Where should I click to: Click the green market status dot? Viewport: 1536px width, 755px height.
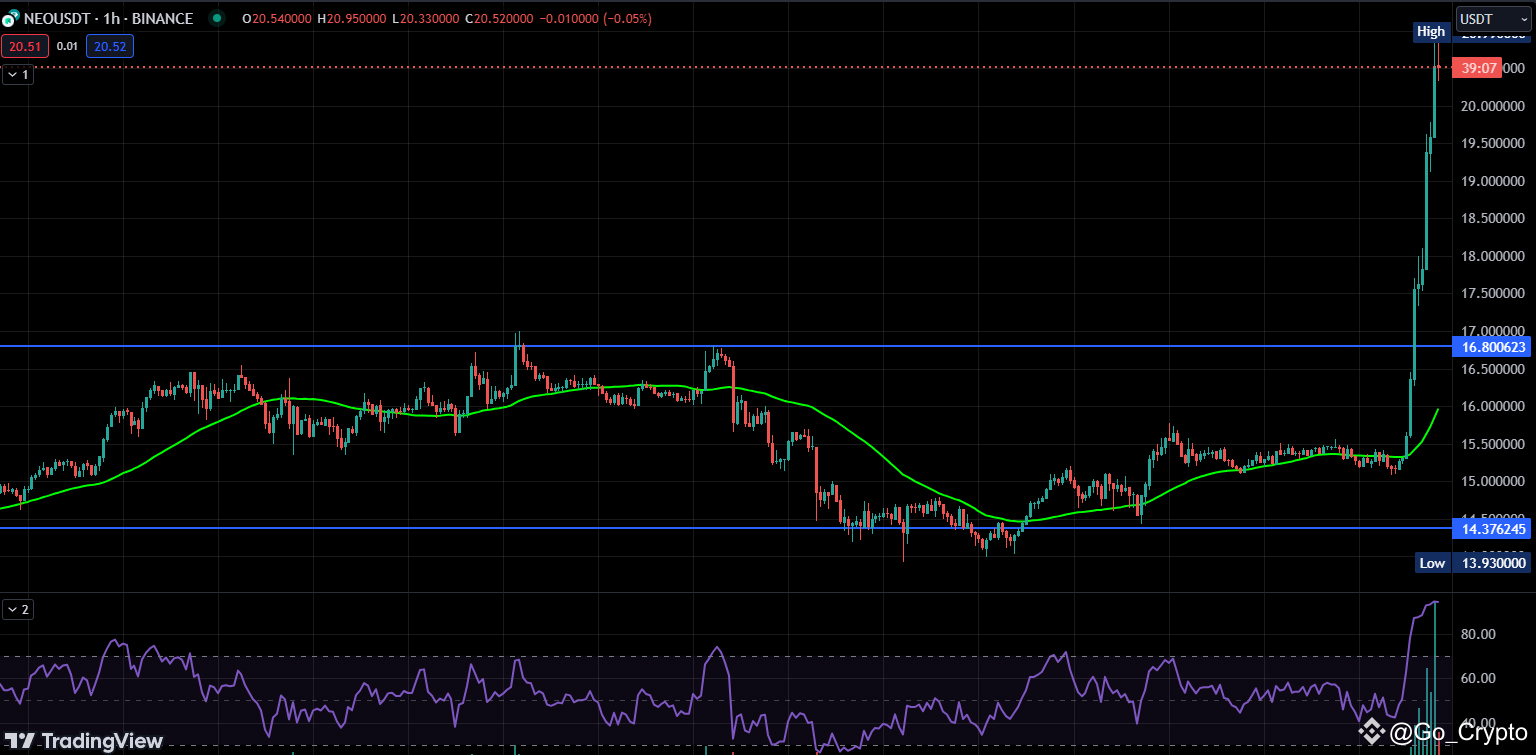pyautogui.click(x=216, y=18)
